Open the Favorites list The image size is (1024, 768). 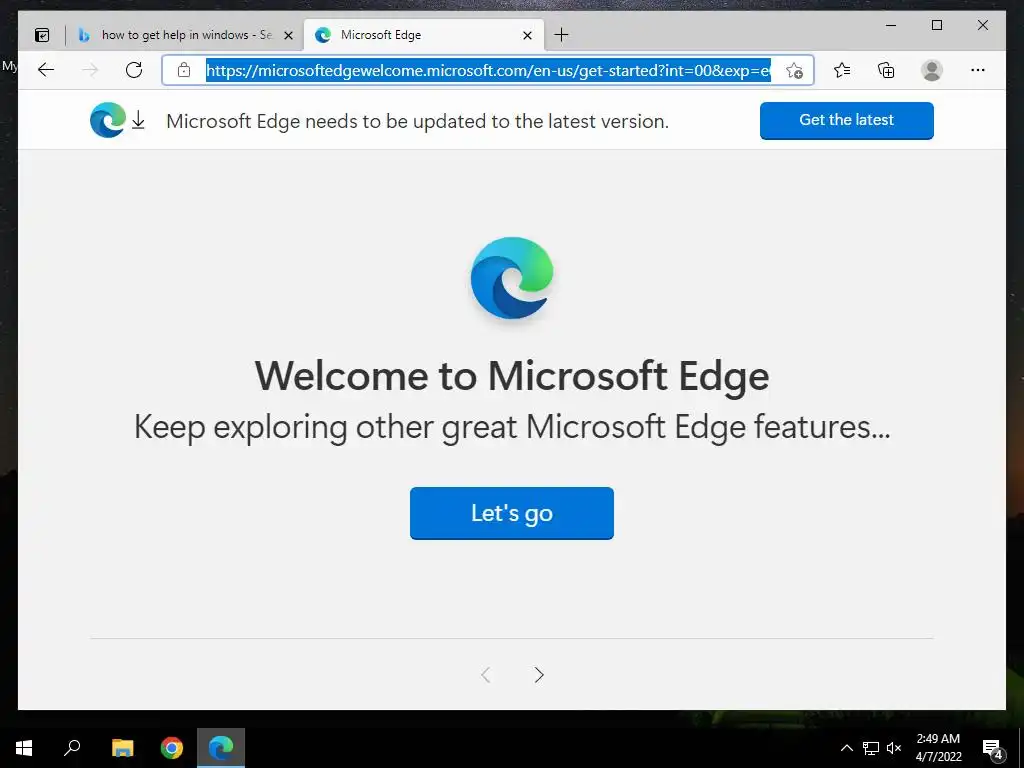(842, 70)
